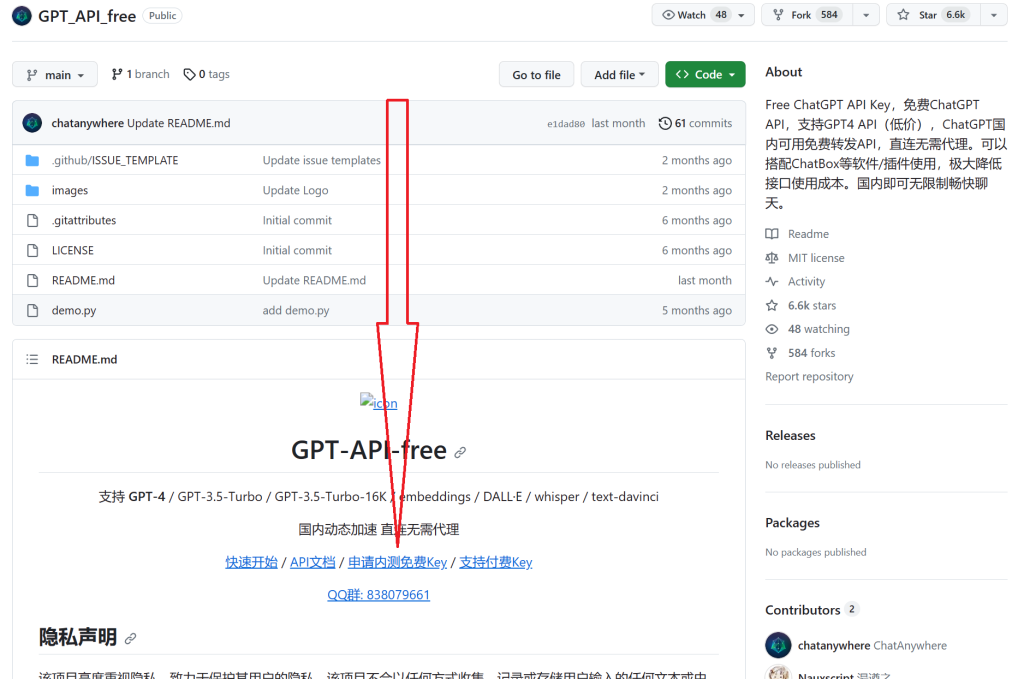Open the demo.py file

tap(74, 310)
